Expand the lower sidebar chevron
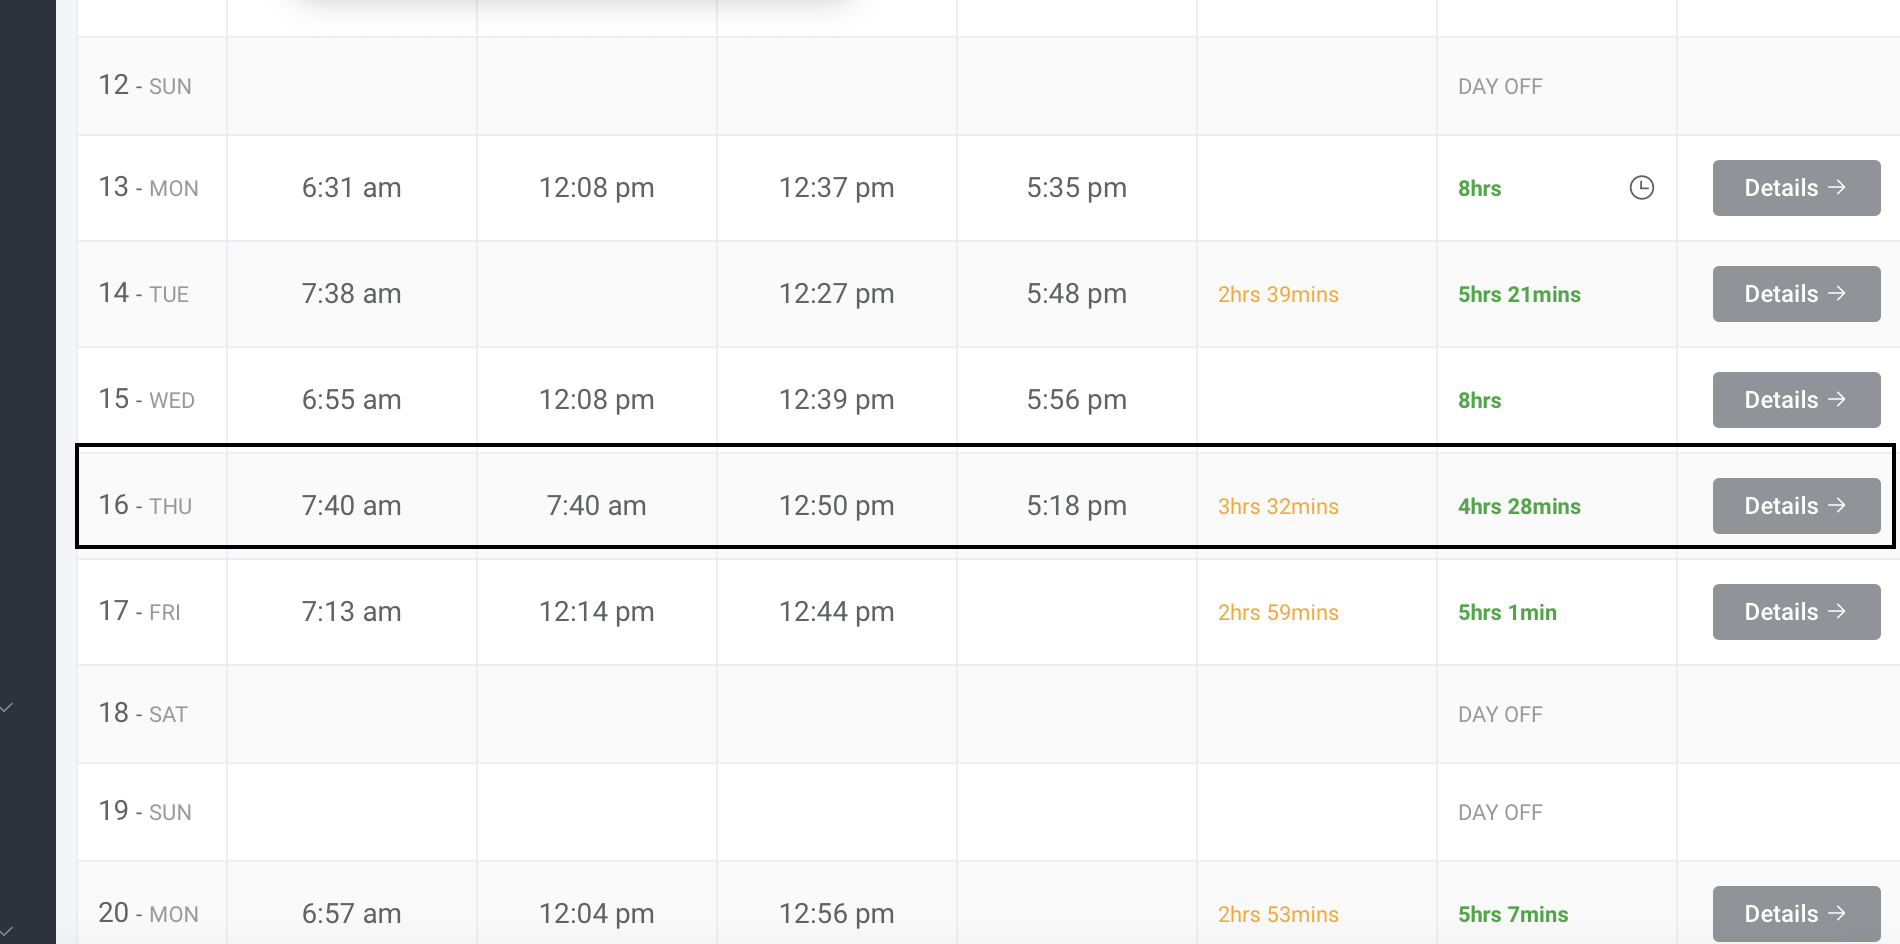This screenshot has height=944, width=1900. point(7,932)
